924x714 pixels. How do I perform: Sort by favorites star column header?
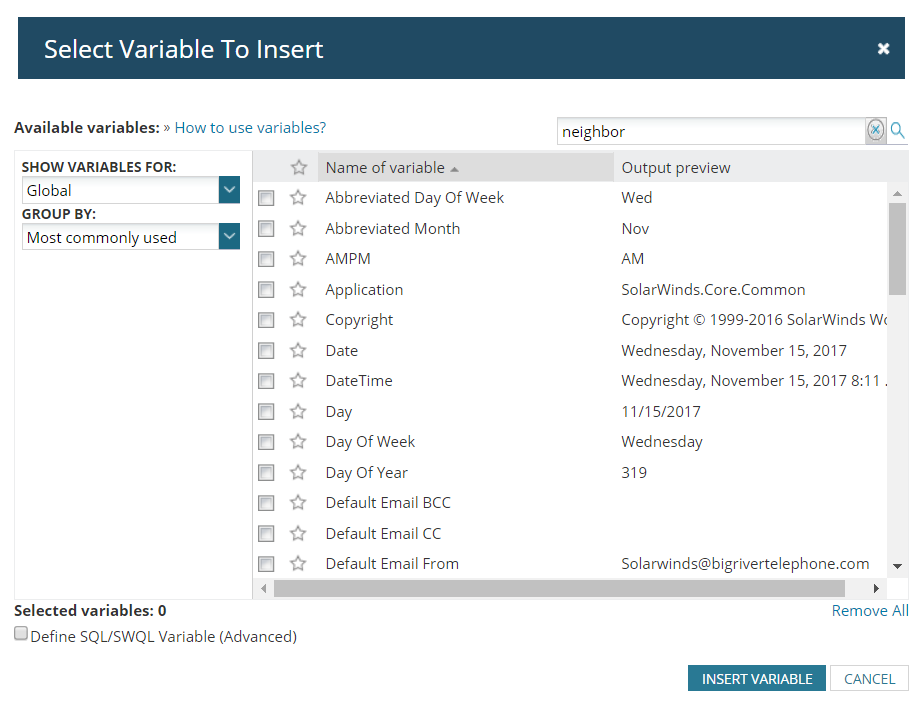pyautogui.click(x=298, y=168)
